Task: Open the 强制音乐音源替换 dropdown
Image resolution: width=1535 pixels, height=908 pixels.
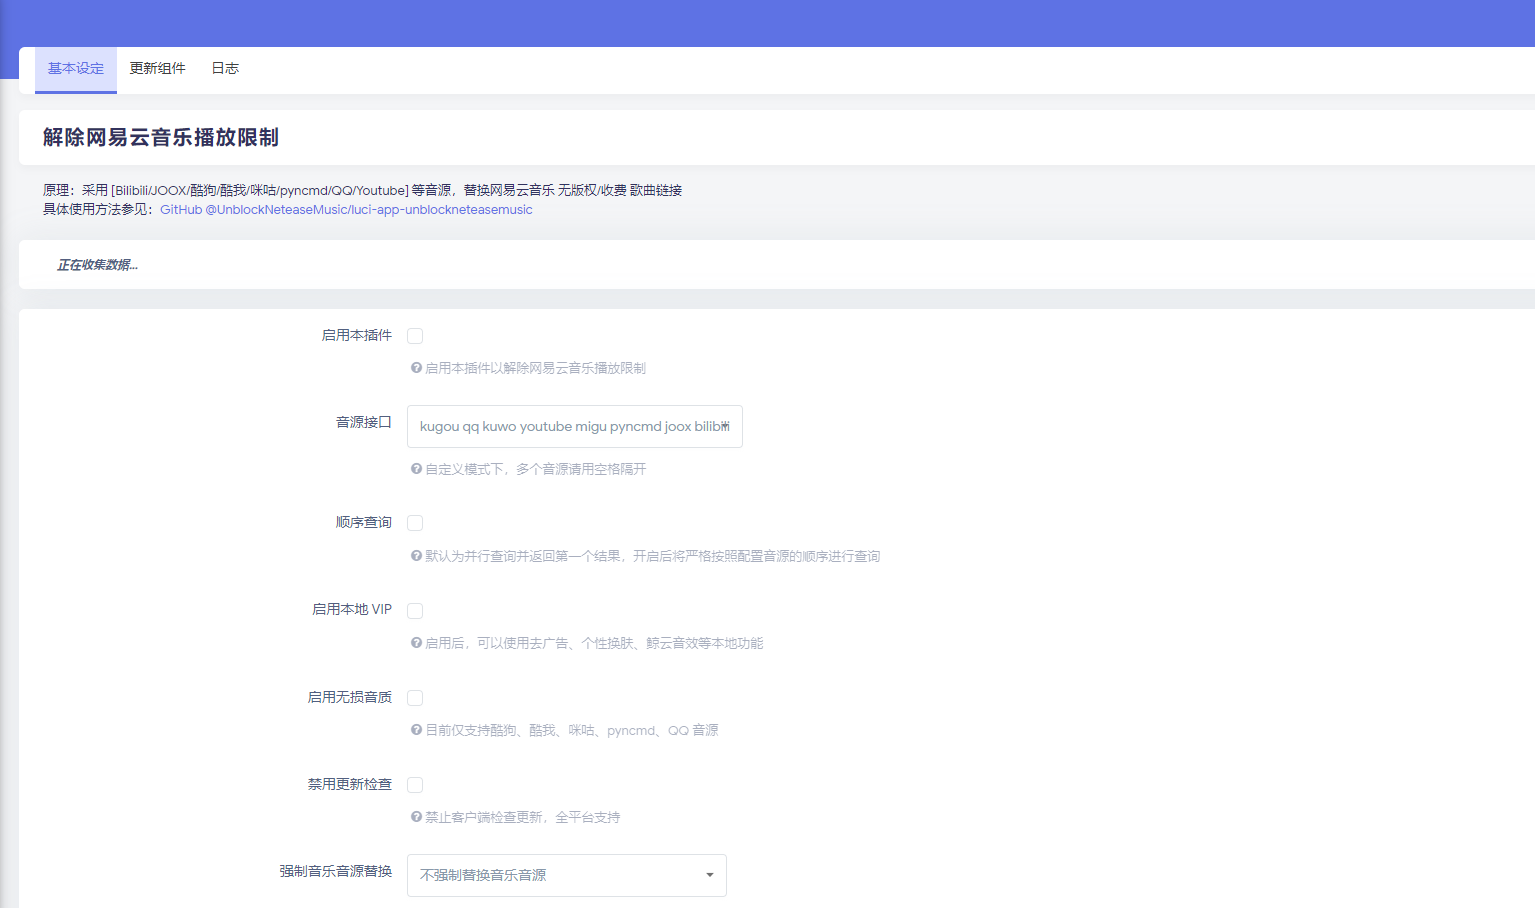Action: pos(566,875)
